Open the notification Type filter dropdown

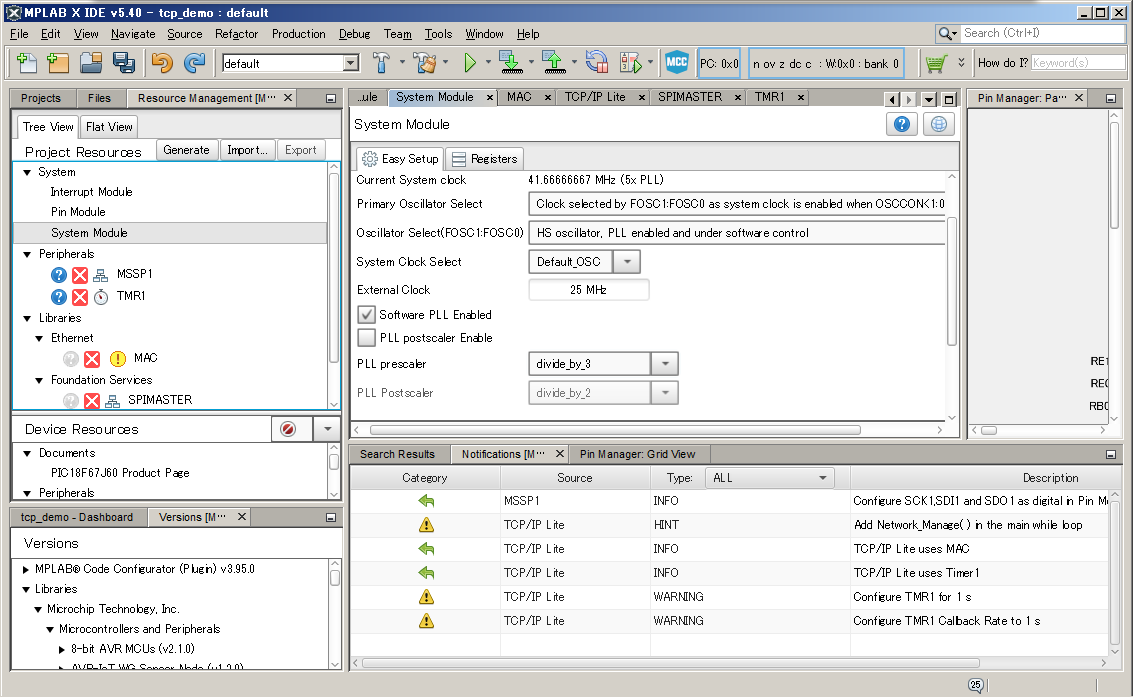pos(769,478)
